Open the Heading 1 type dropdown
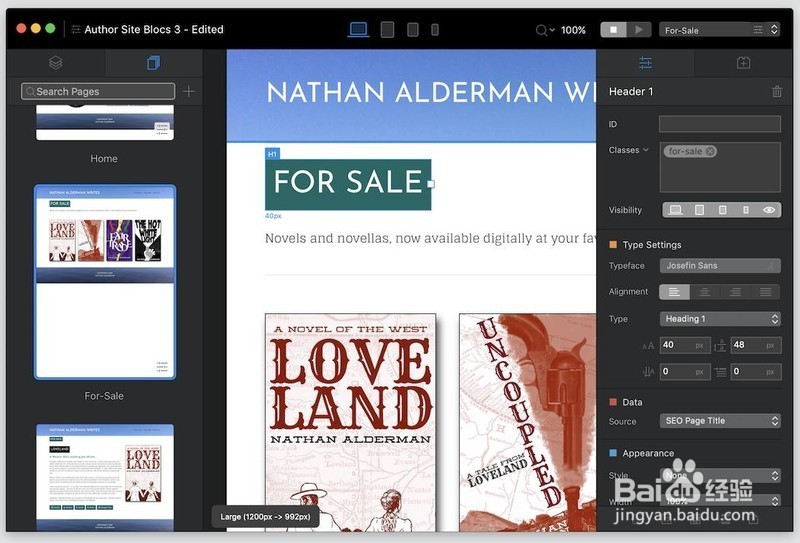Screen dimensions: 800x543 [720, 319]
